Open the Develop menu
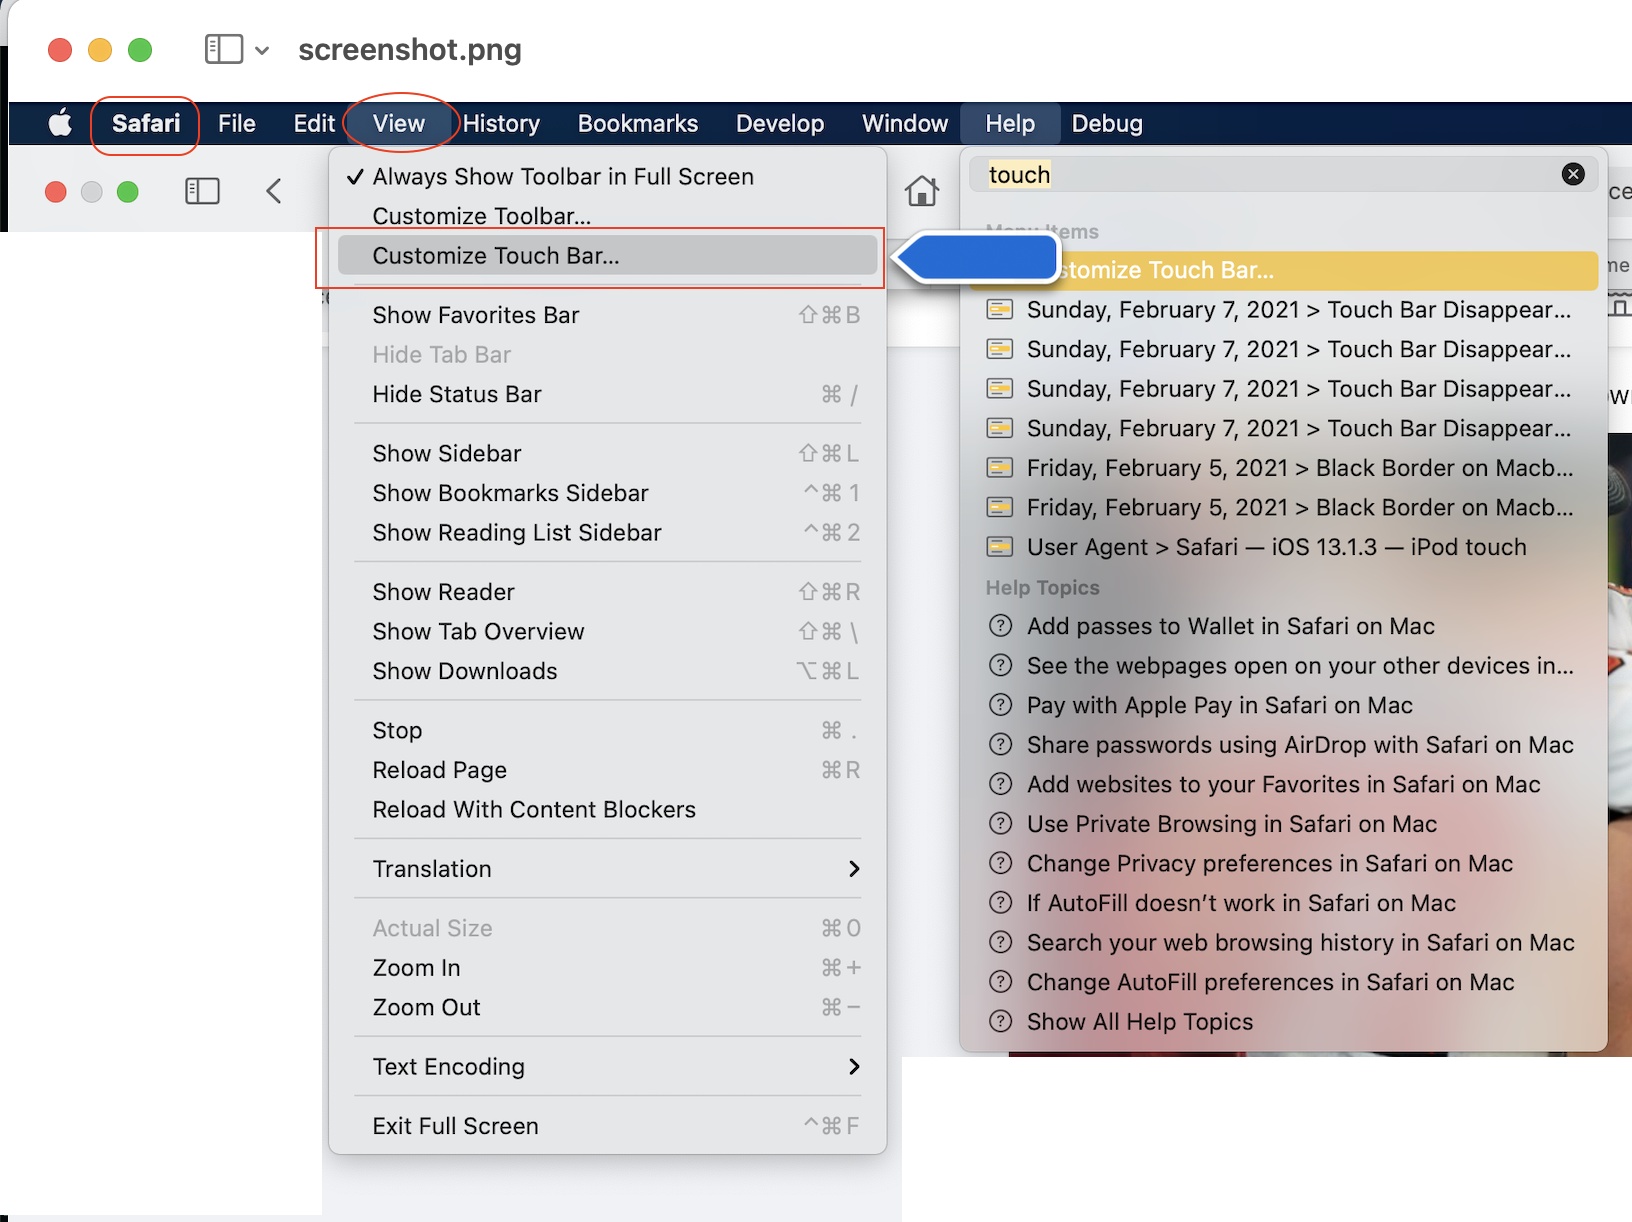 (780, 123)
